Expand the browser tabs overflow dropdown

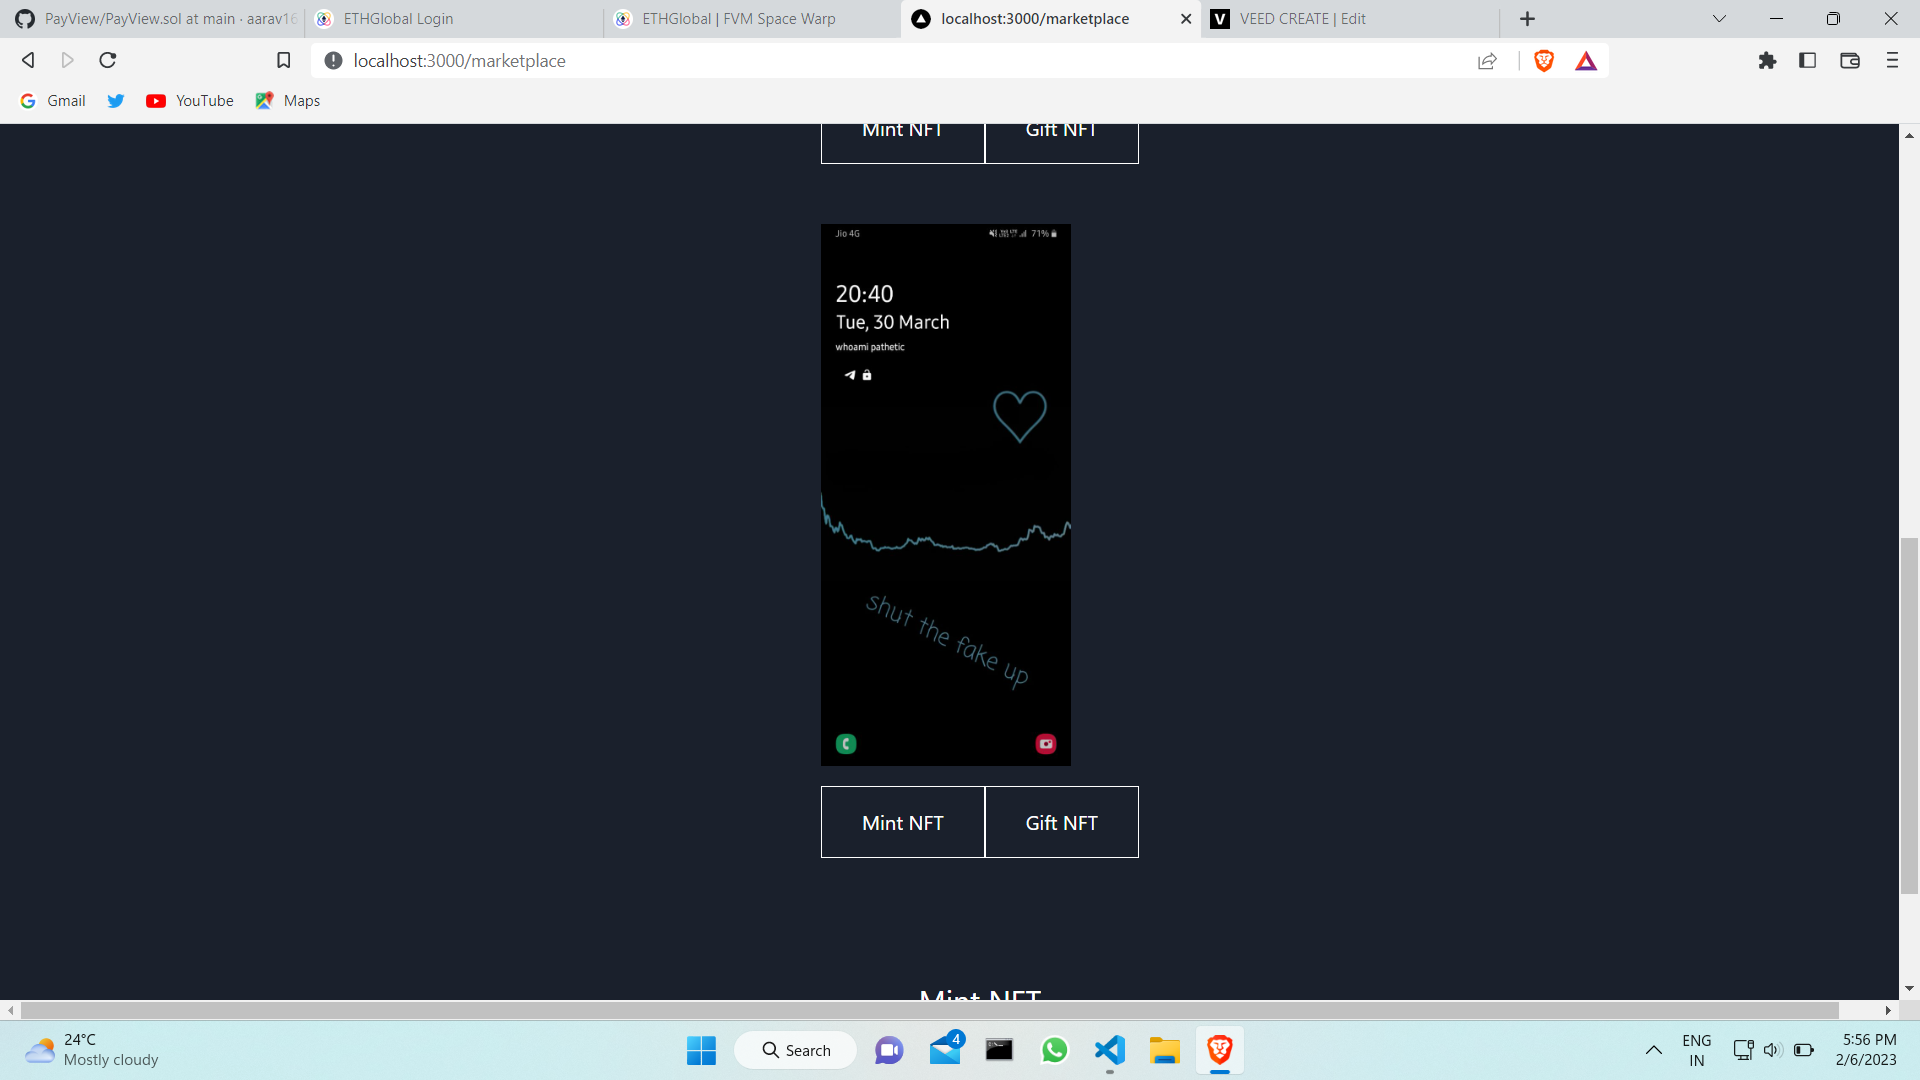click(x=1718, y=18)
